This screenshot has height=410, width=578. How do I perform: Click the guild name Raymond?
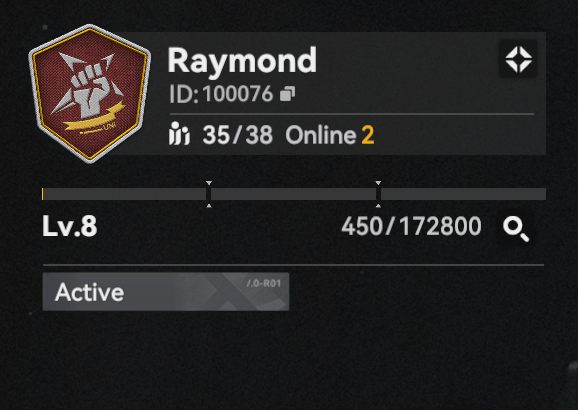[x=242, y=61]
